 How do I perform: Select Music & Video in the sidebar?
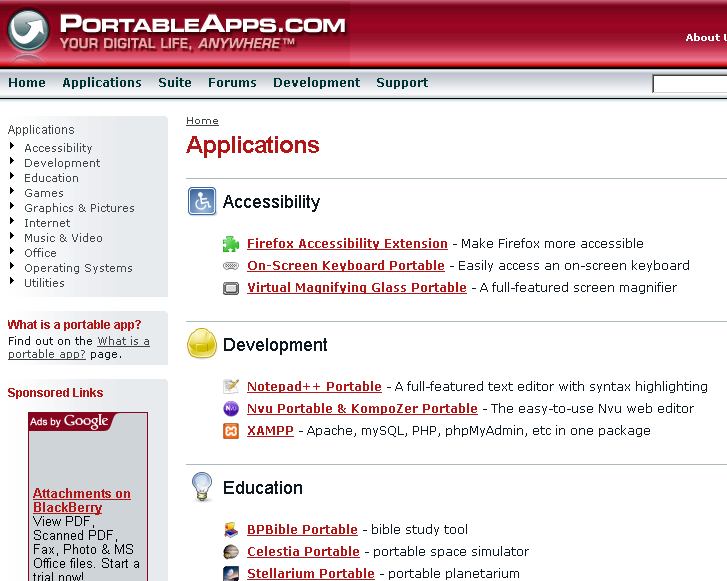tap(64, 238)
